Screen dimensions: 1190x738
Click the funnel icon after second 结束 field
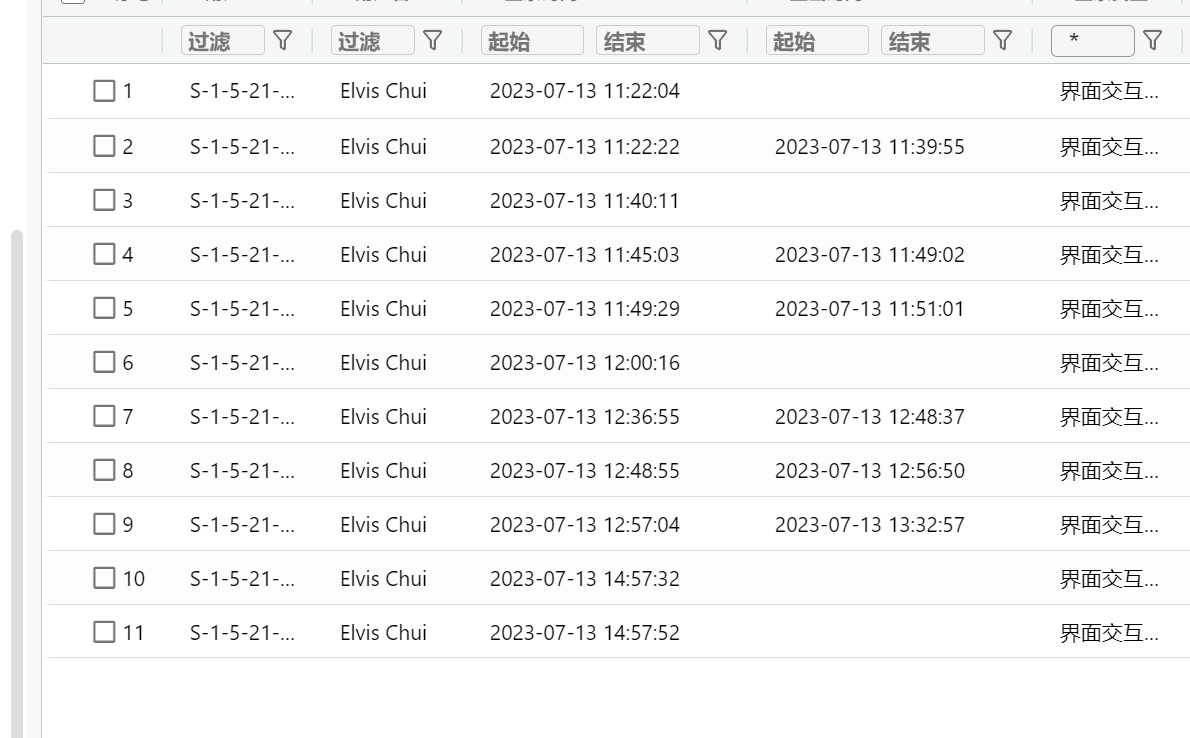point(1002,41)
